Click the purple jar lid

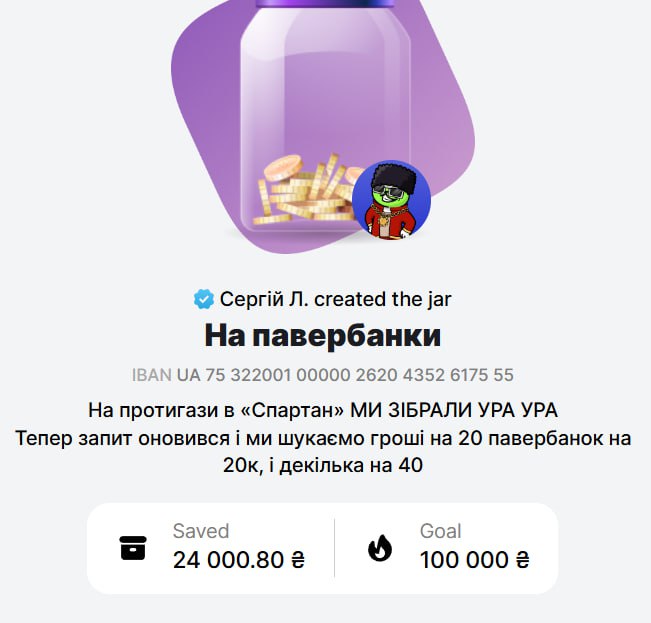click(x=325, y=4)
